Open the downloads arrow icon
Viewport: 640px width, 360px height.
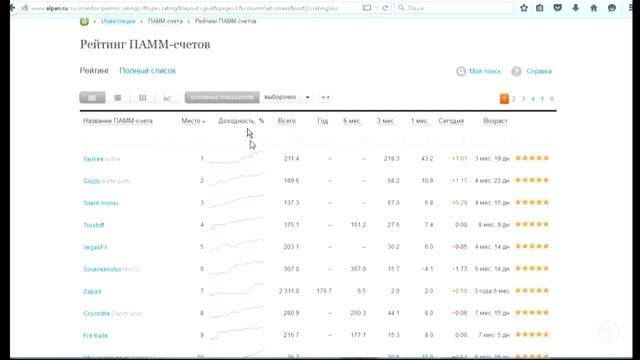[x=576, y=8]
